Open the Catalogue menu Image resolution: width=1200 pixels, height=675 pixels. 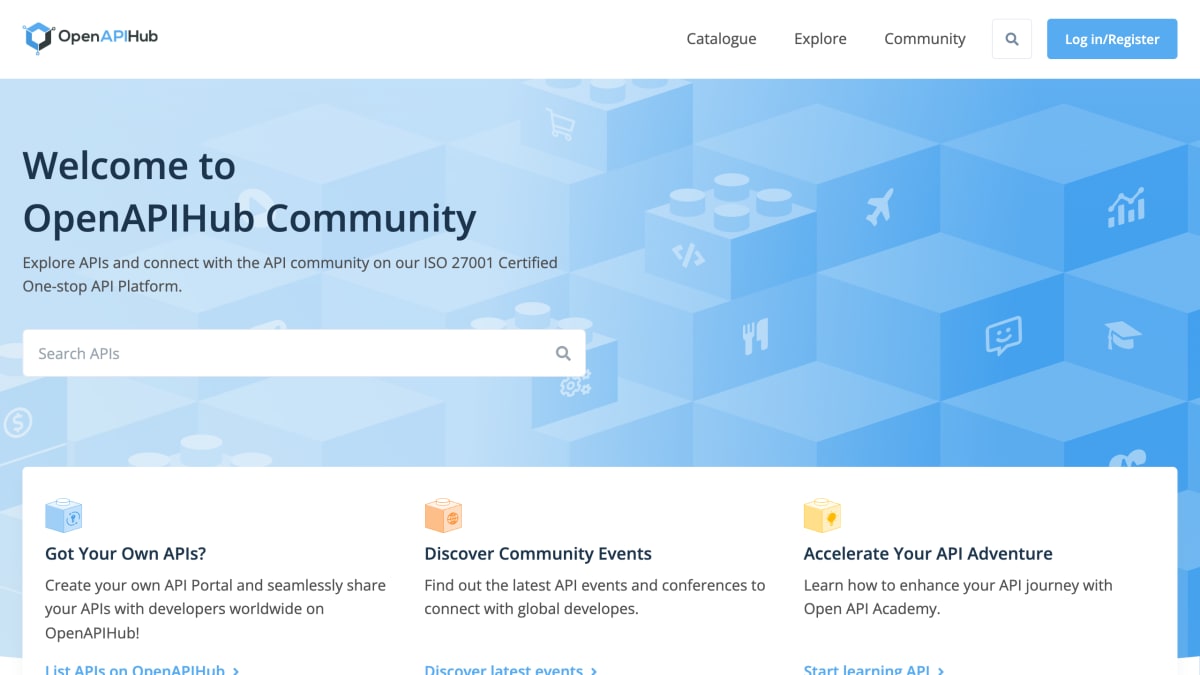(x=721, y=39)
